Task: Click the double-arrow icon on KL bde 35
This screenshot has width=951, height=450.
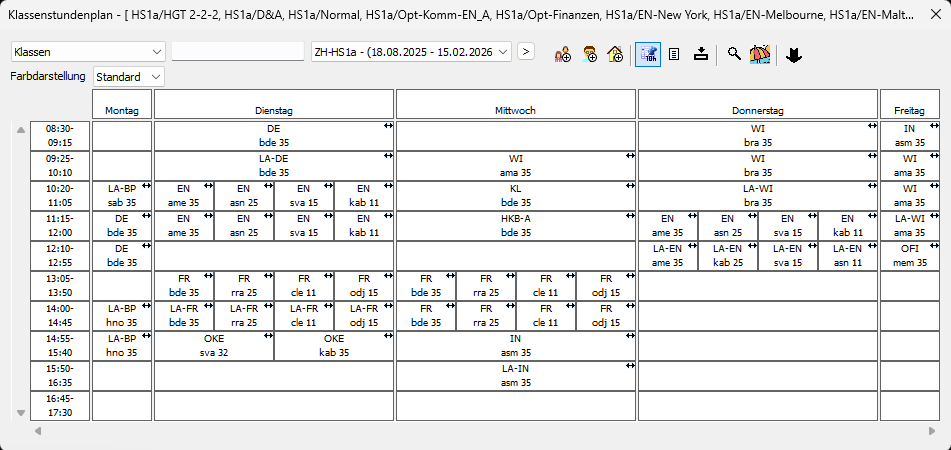Action: tap(630, 186)
